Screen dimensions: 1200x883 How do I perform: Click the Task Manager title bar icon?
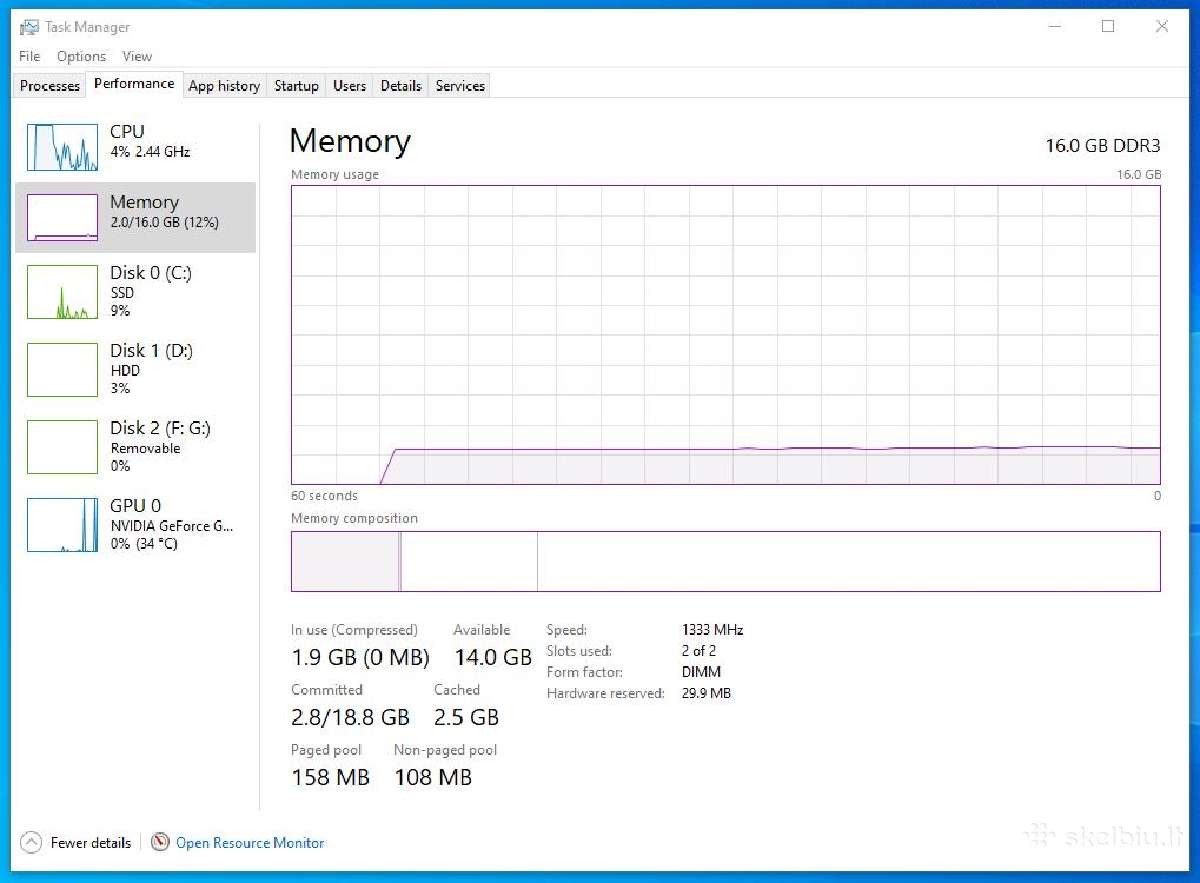click(x=29, y=27)
